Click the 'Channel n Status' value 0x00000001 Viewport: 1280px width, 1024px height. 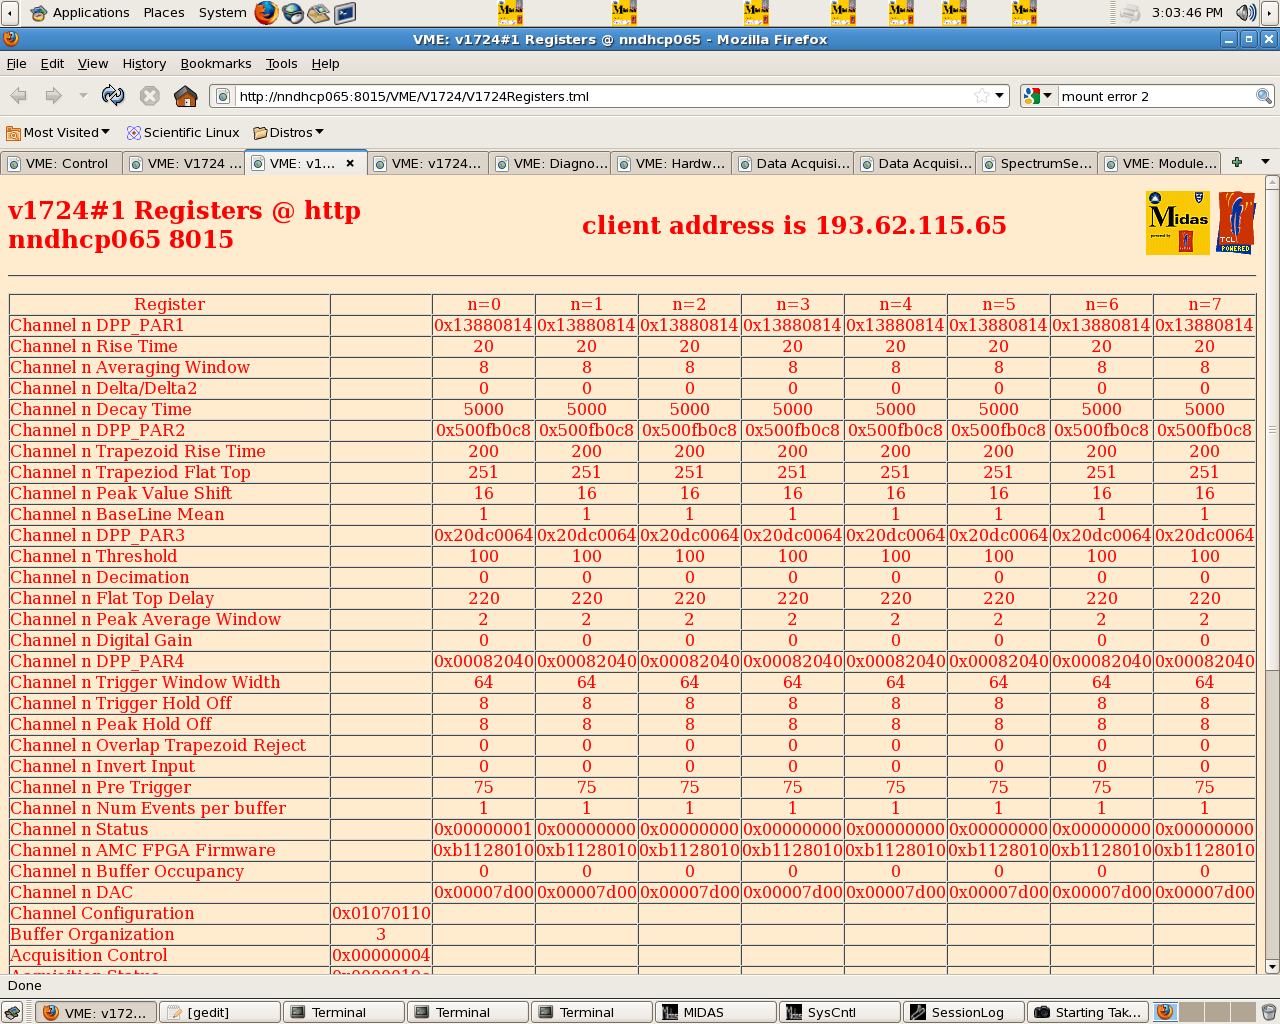[x=484, y=829]
